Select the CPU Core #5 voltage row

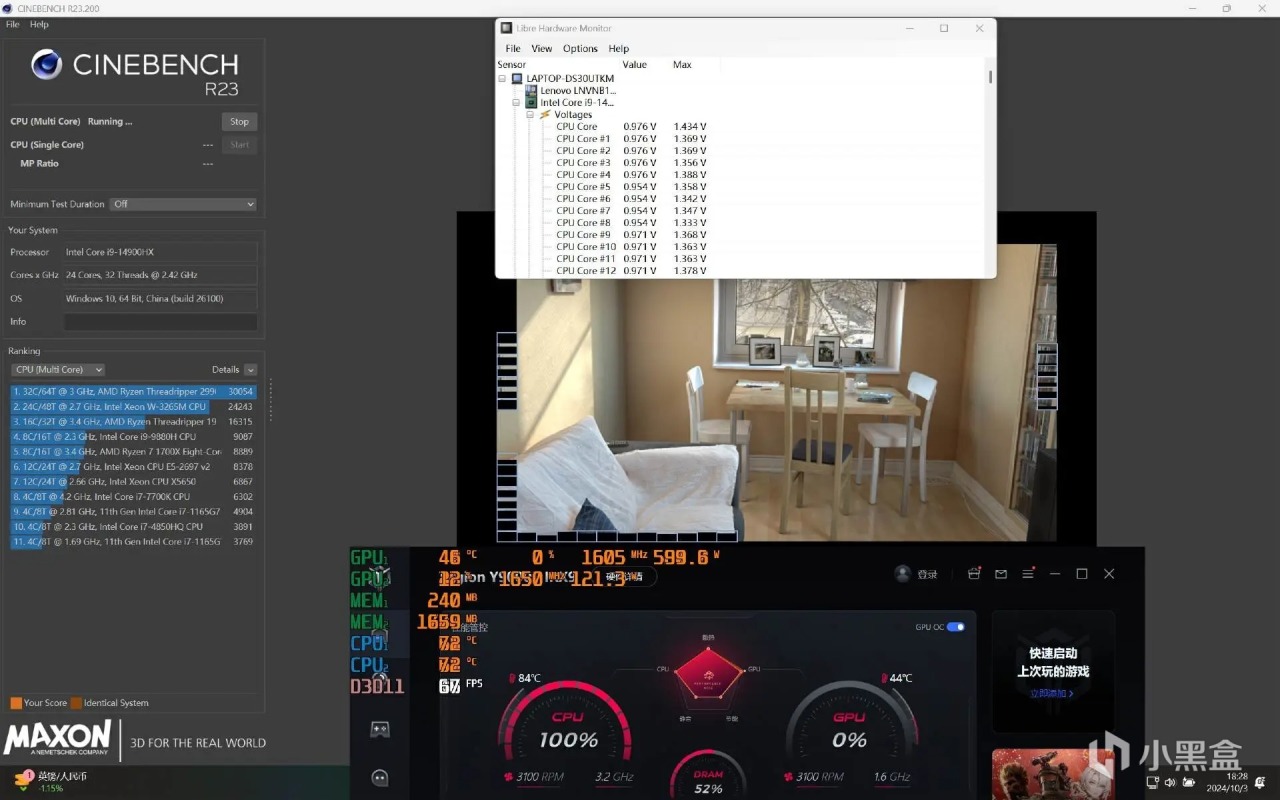tap(631, 186)
